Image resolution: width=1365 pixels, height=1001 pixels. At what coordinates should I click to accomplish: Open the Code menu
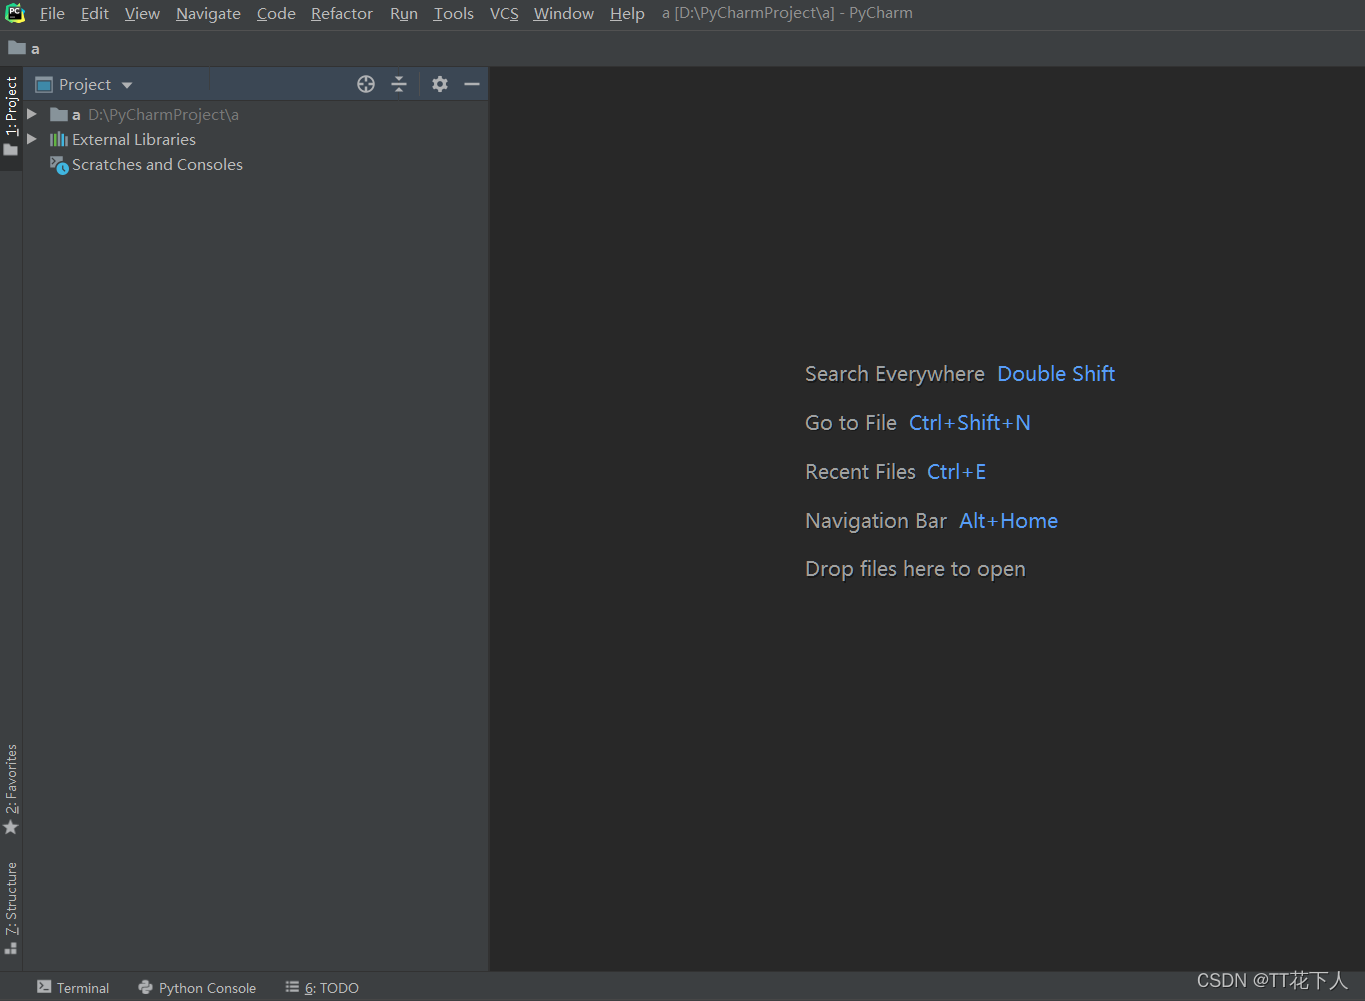pos(276,13)
